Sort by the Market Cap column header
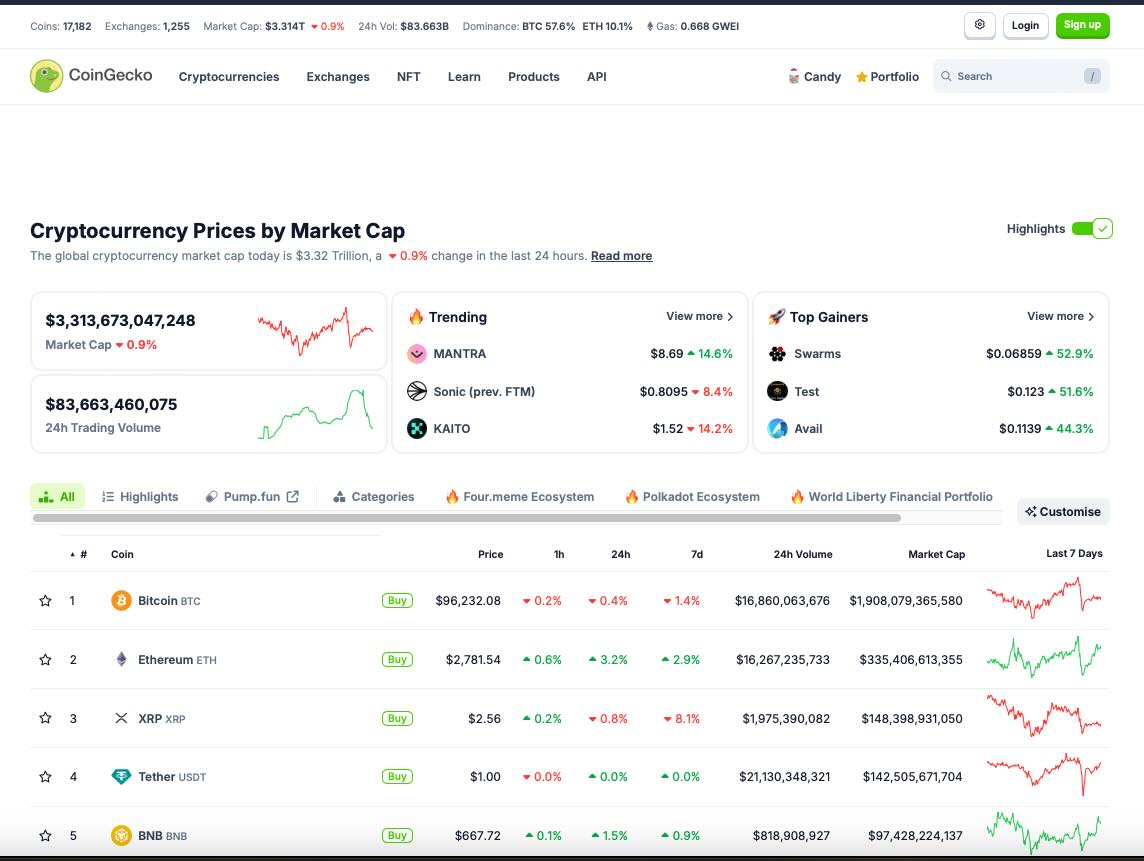This screenshot has width=1144, height=861. click(936, 555)
